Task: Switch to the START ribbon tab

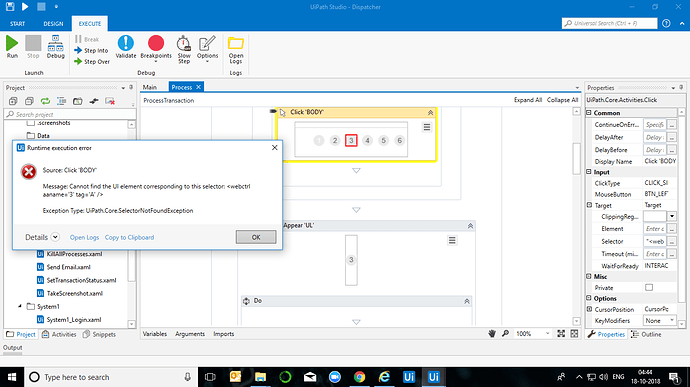Action: point(18,24)
